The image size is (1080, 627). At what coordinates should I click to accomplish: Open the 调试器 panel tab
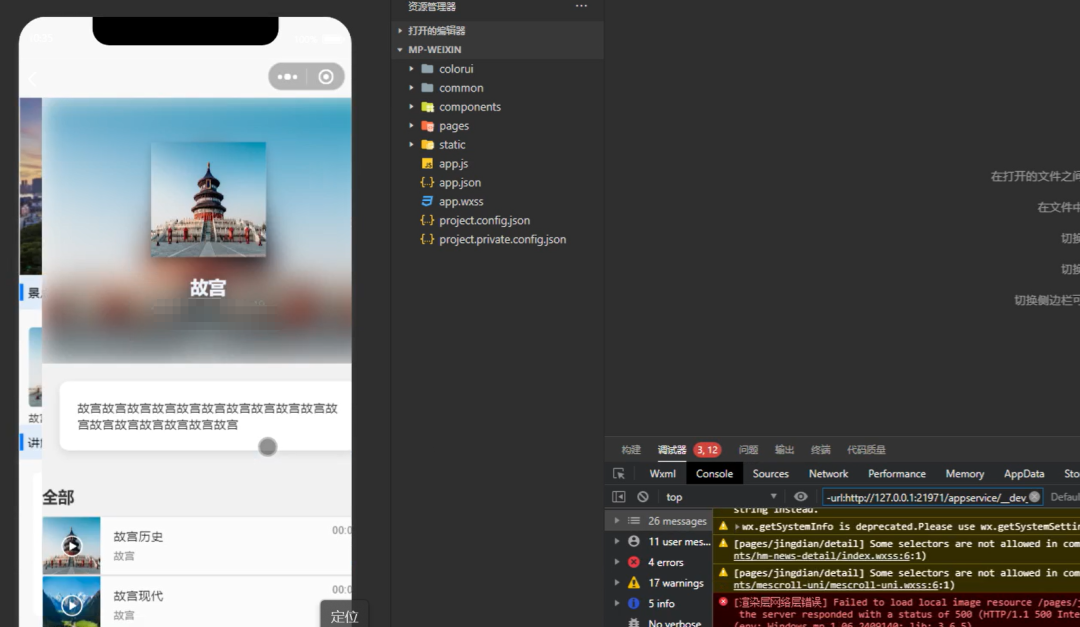click(672, 450)
